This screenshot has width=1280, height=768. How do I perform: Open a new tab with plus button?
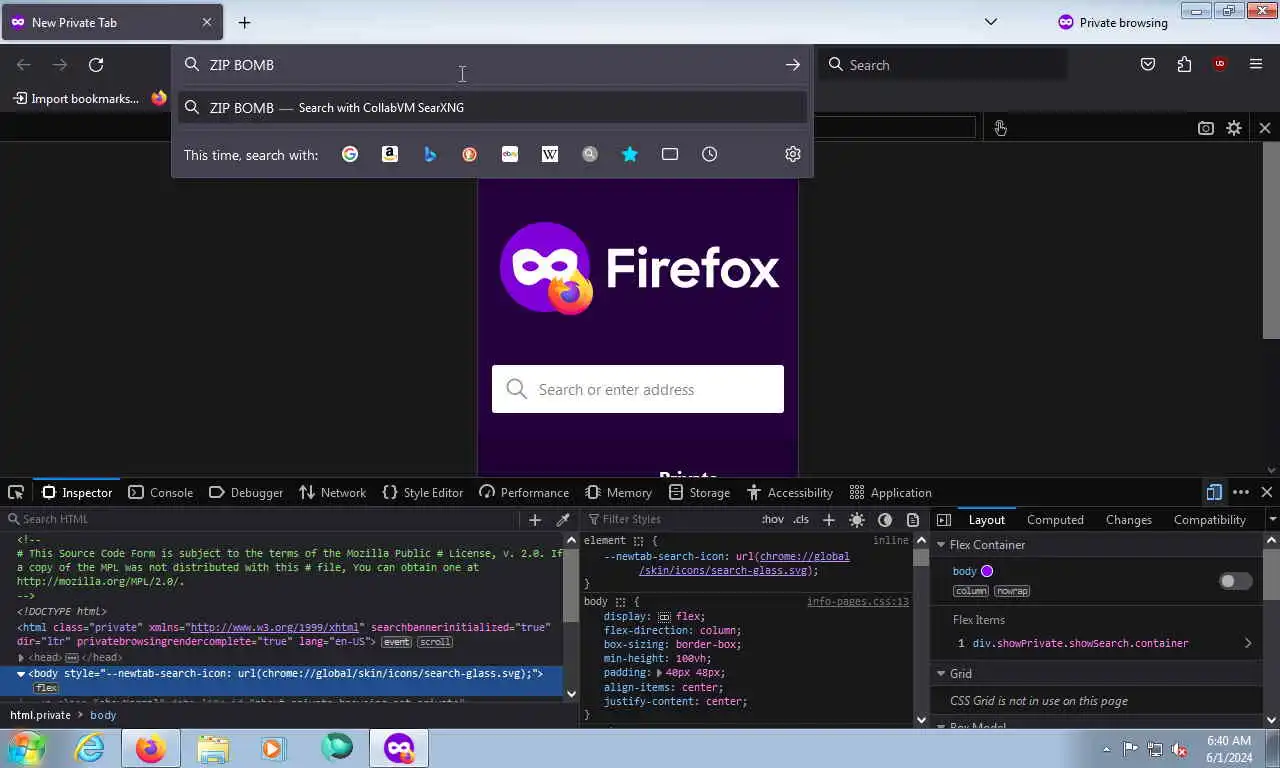(x=244, y=22)
